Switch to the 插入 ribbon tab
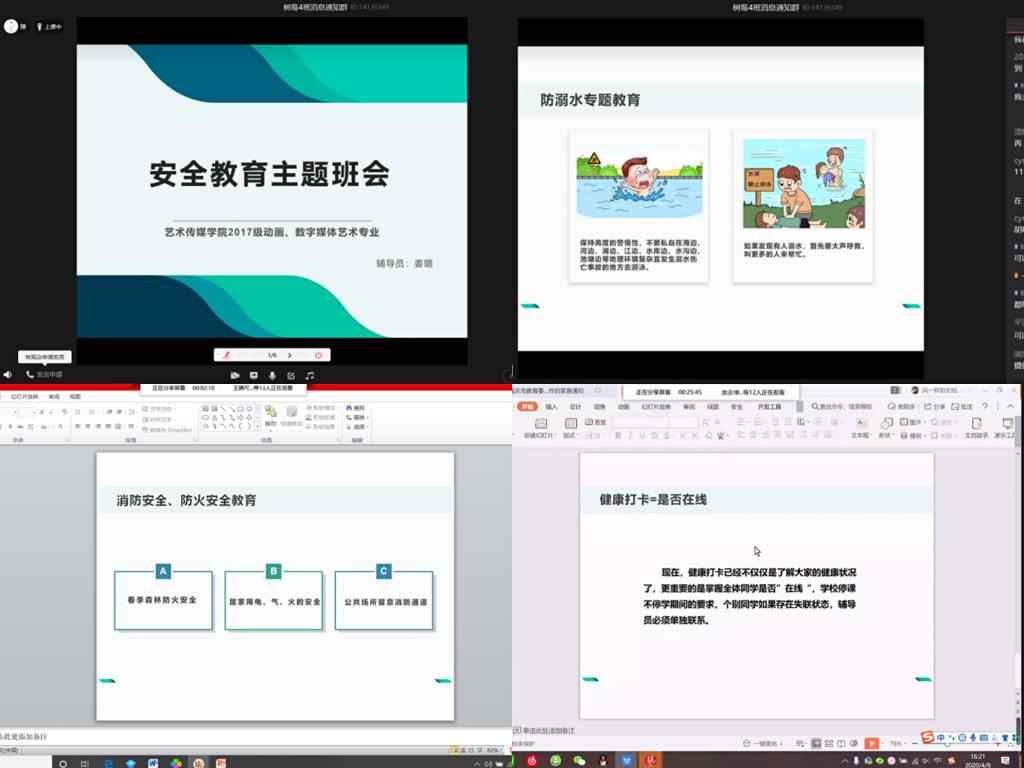 (551, 407)
